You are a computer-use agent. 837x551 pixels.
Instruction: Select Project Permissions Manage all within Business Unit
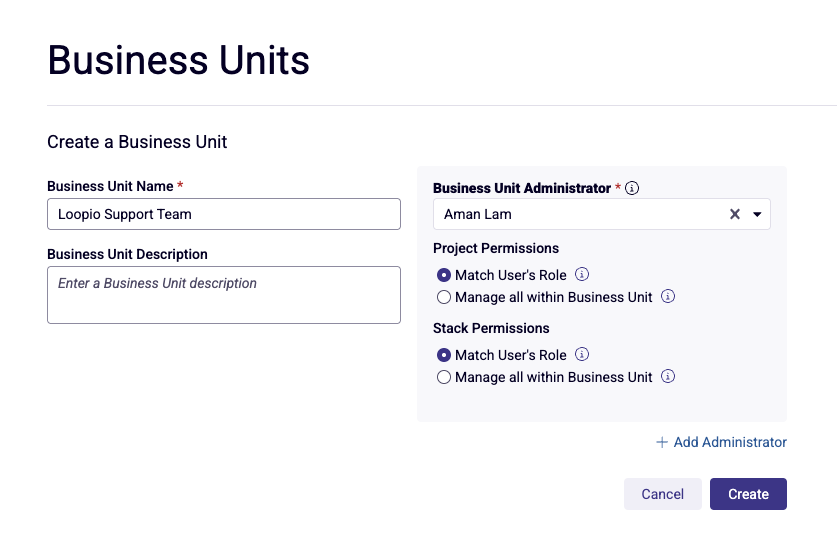pyautogui.click(x=444, y=297)
